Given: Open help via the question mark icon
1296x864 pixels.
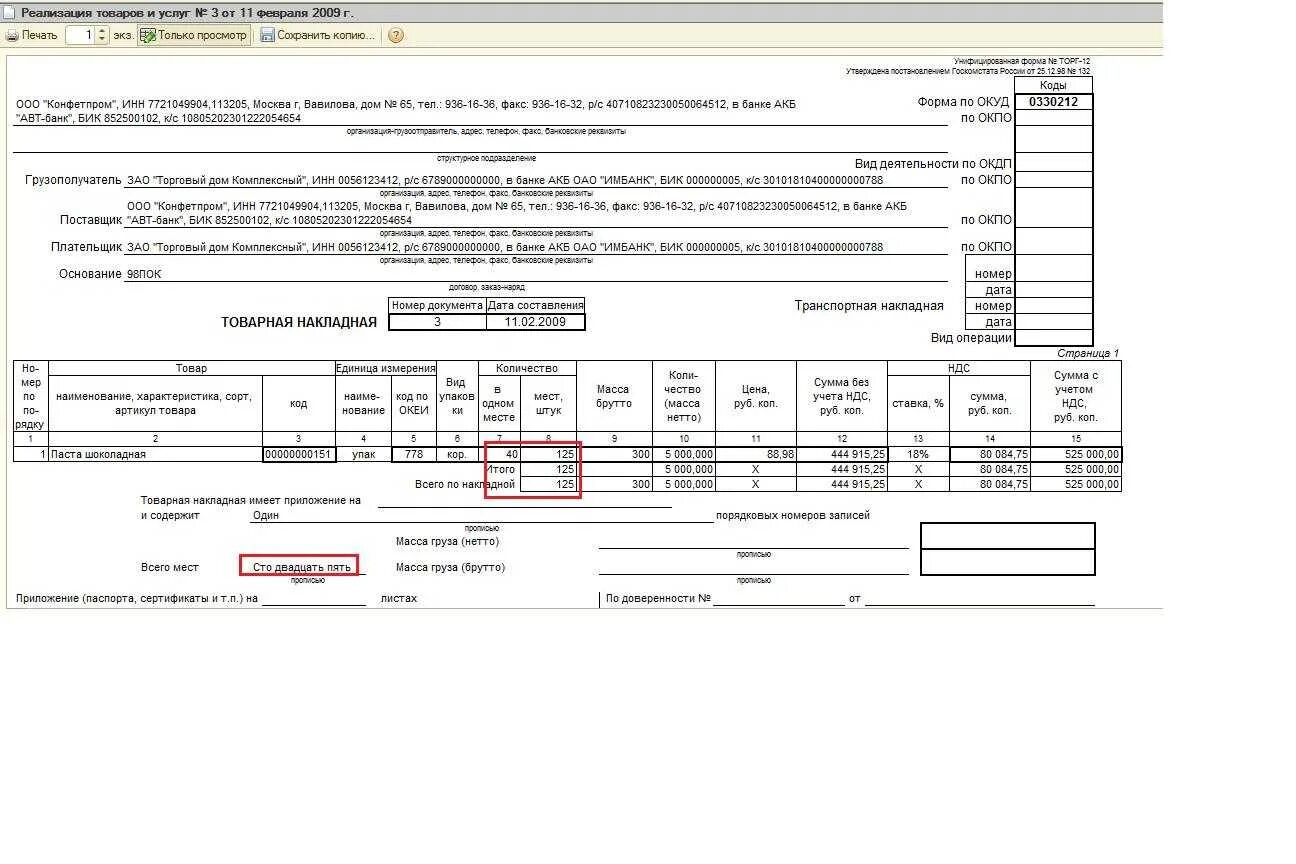Looking at the screenshot, I should [x=396, y=35].
